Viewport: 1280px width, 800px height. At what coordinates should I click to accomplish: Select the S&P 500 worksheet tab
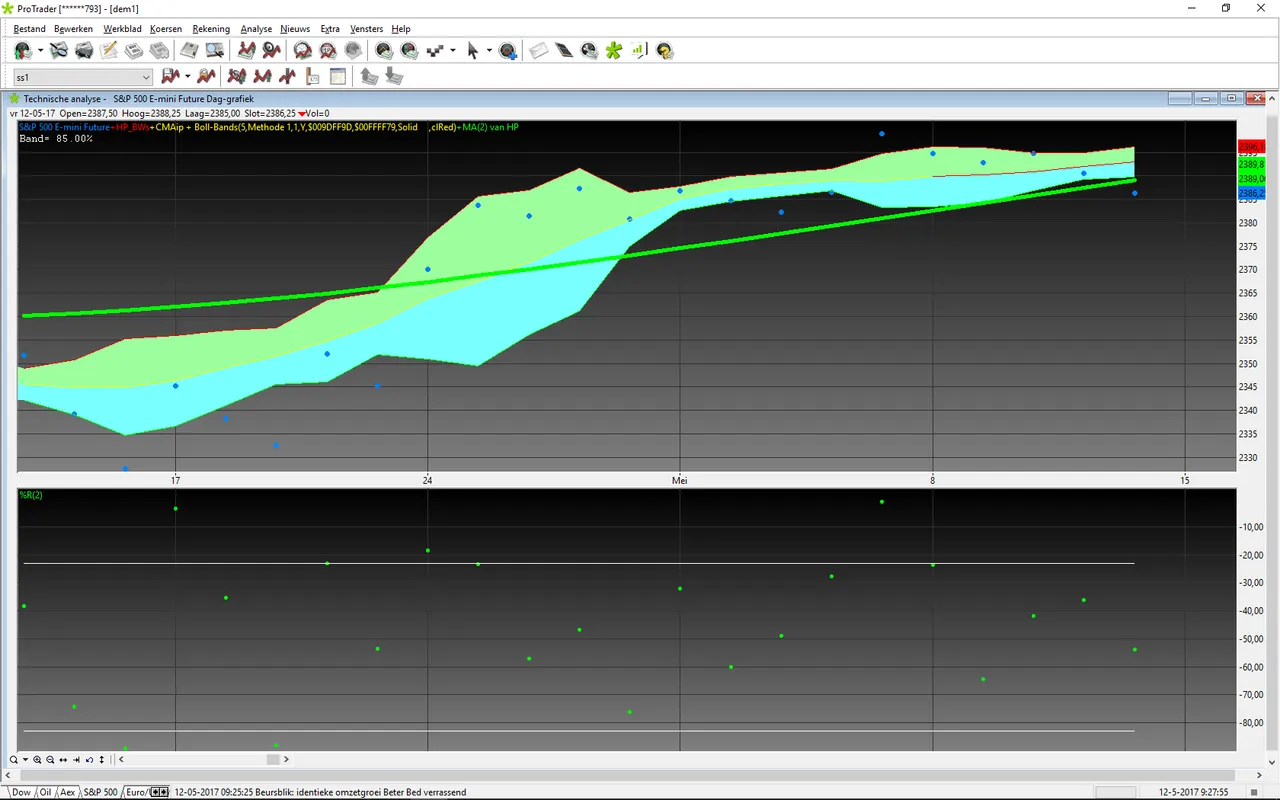pos(100,792)
